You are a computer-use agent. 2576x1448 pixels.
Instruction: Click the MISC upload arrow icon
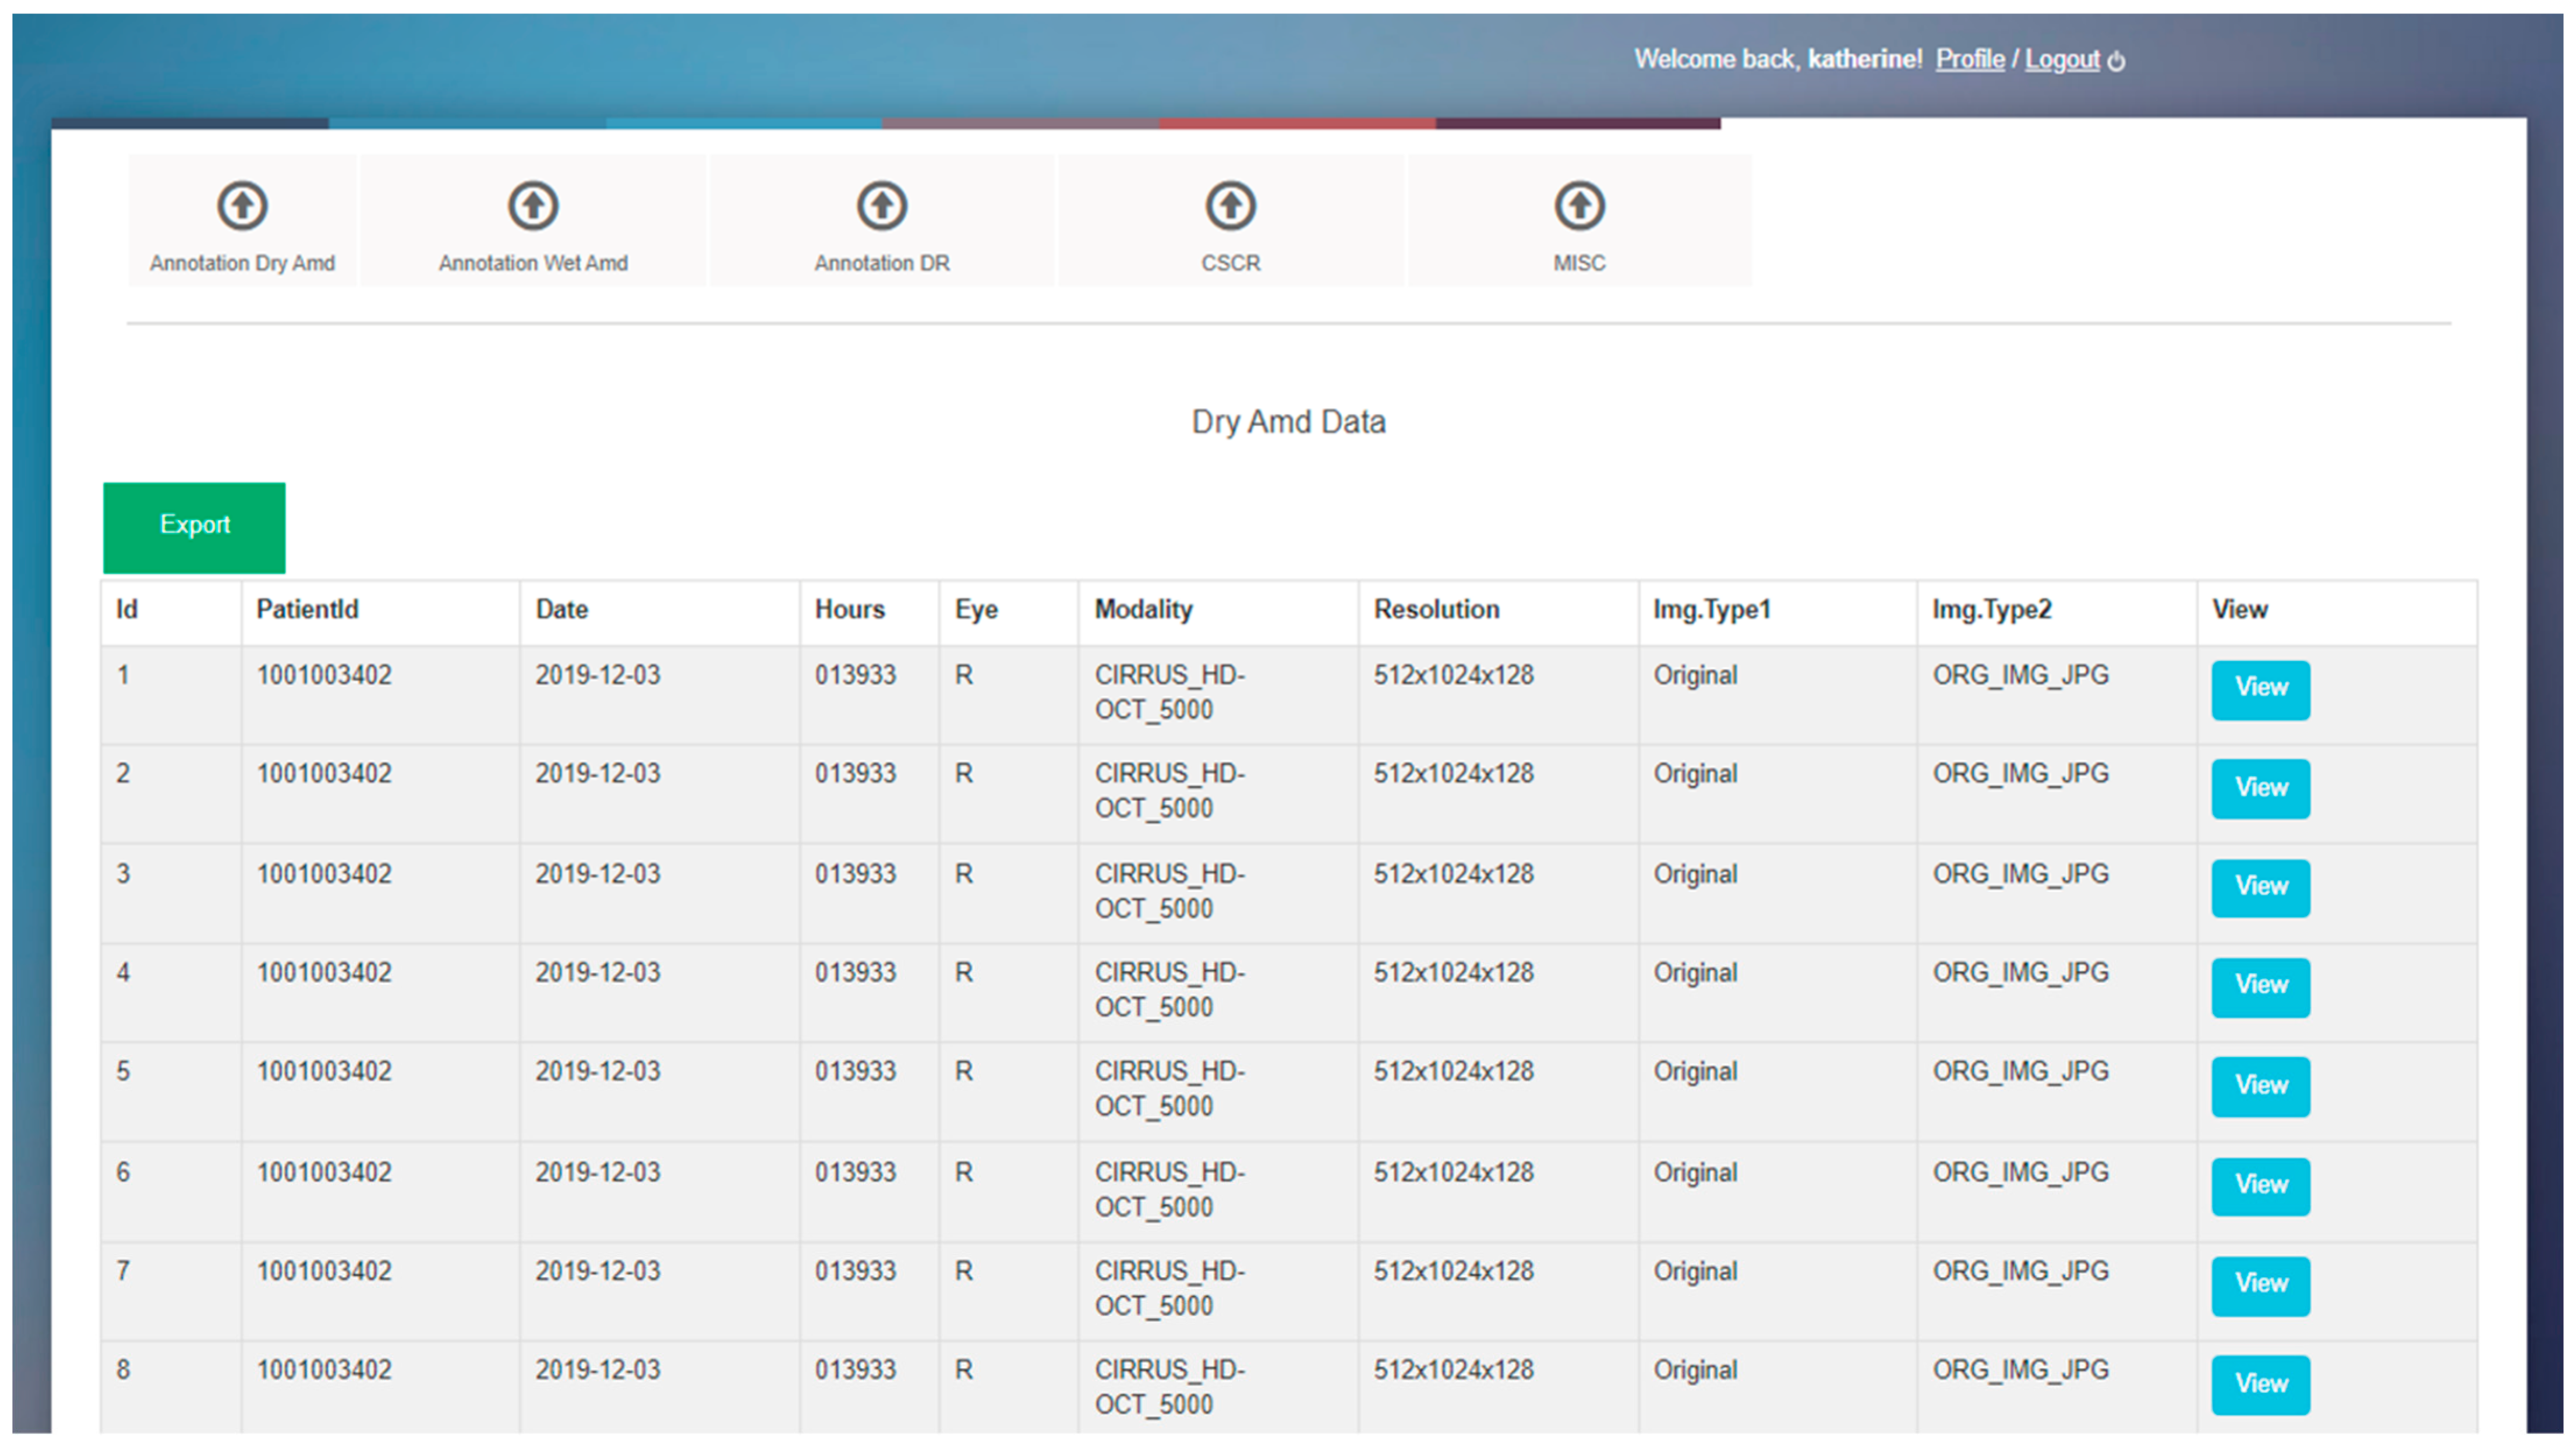pos(1579,206)
